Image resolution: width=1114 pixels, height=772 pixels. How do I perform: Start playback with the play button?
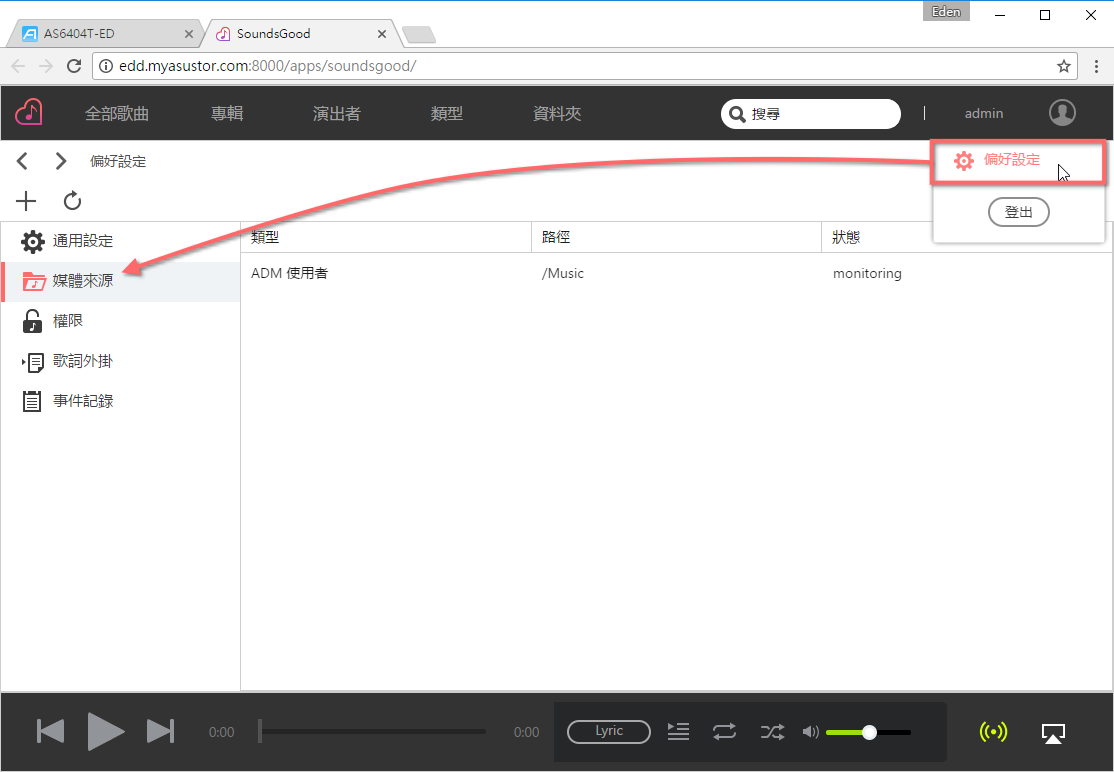[x=105, y=732]
